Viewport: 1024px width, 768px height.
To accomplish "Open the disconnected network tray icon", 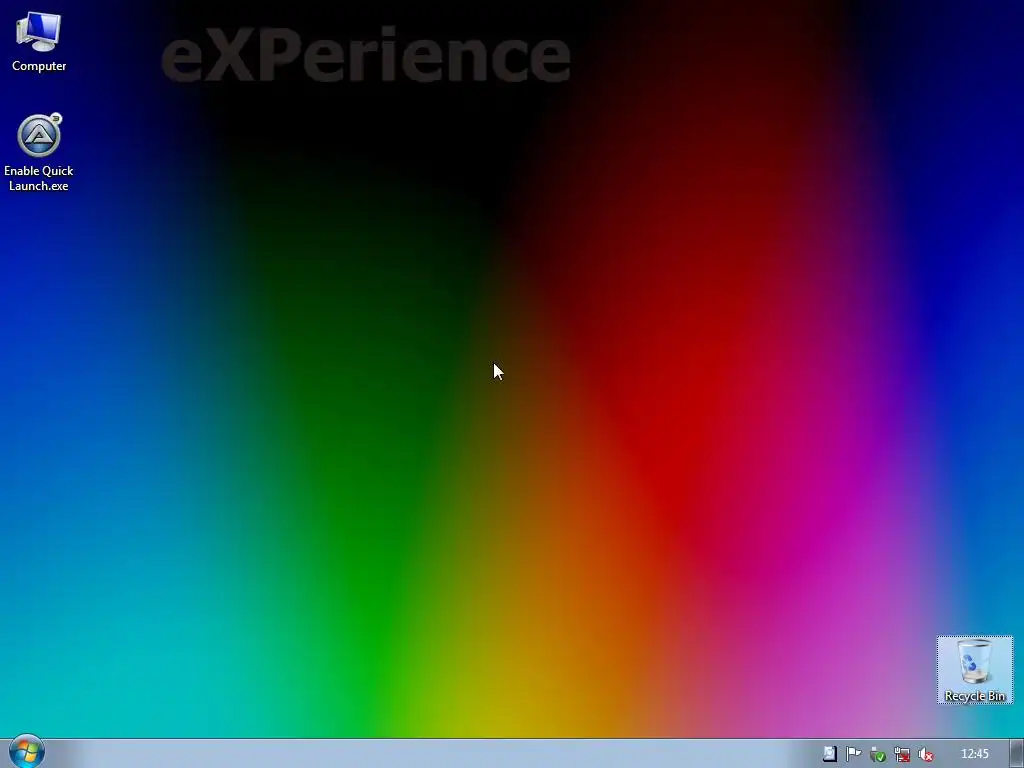I will 902,754.
